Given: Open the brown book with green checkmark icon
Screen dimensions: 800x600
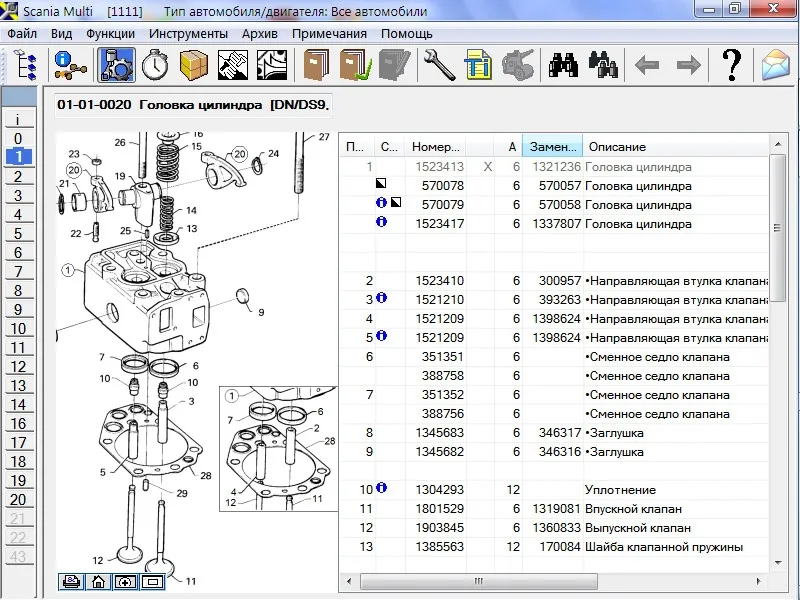Looking at the screenshot, I should tap(355, 65).
